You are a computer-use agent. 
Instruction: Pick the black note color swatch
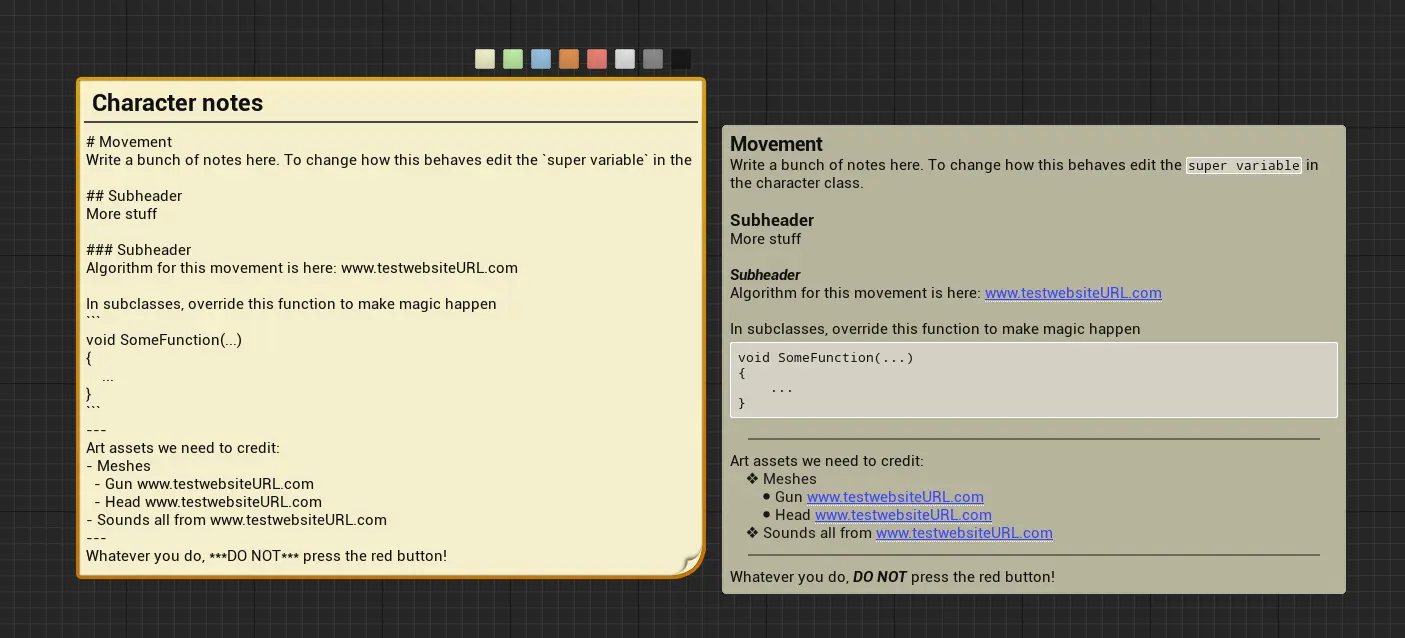click(x=681, y=60)
